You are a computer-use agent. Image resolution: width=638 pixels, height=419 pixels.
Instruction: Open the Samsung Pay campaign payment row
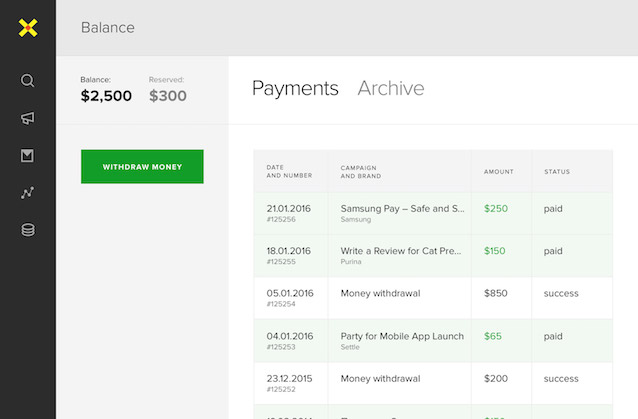tap(402, 208)
